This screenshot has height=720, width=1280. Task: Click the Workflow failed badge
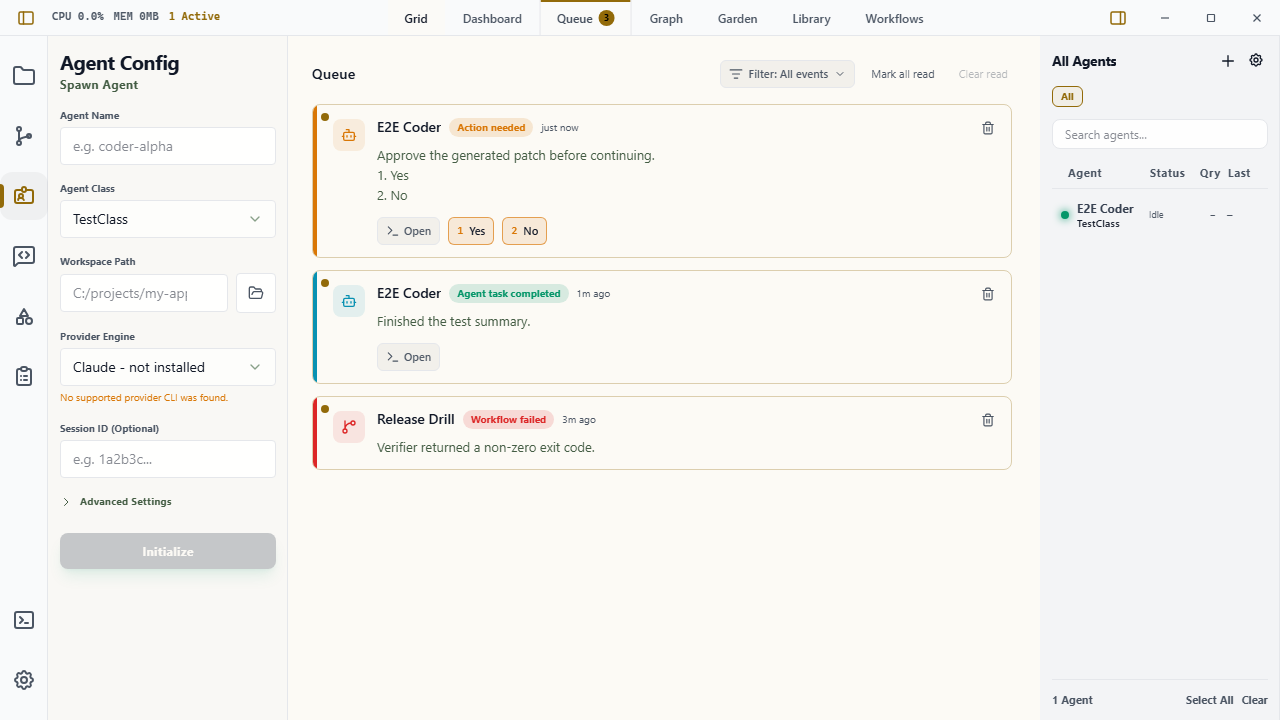pyautogui.click(x=508, y=420)
